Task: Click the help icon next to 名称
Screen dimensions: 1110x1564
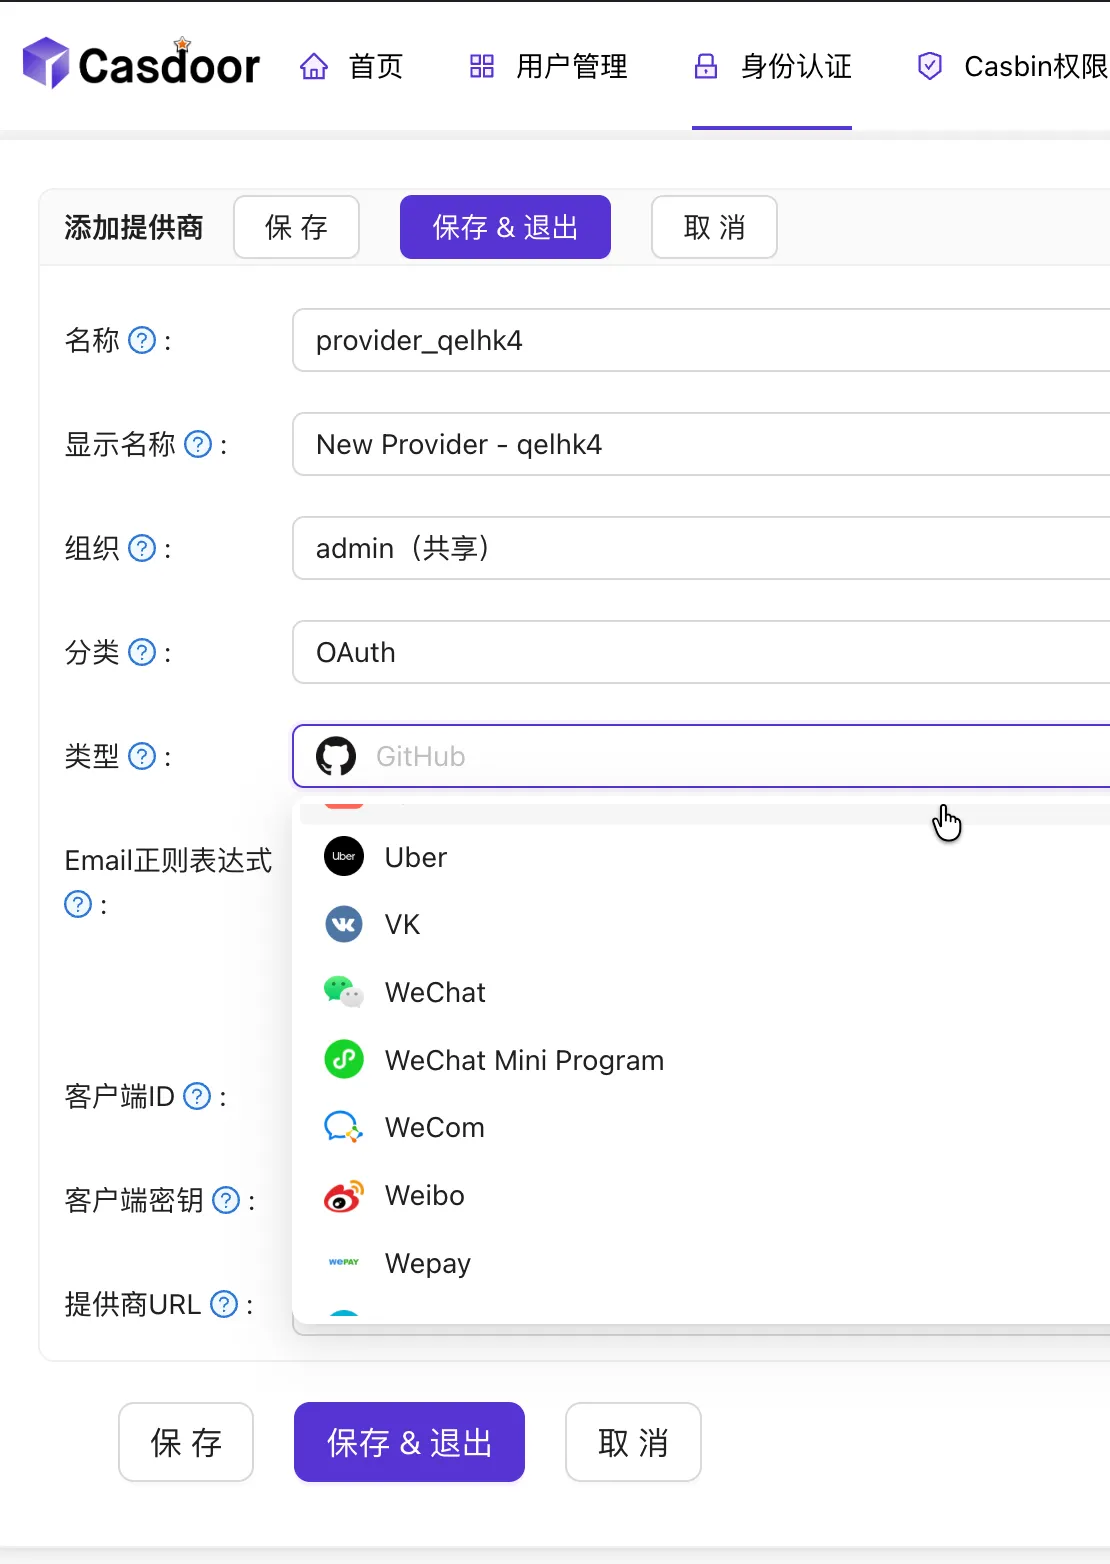Action: [x=143, y=341]
